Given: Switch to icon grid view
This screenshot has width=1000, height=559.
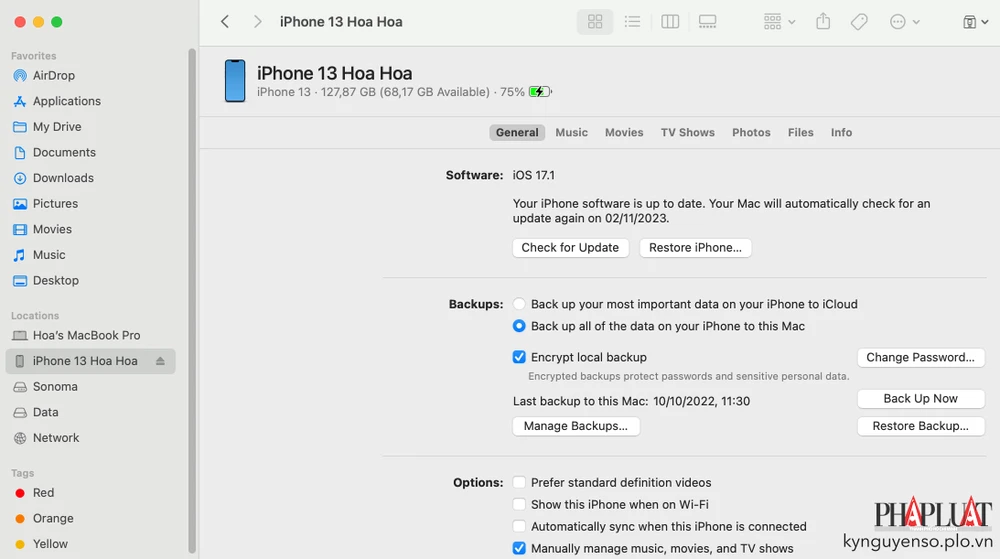Looking at the screenshot, I should pyautogui.click(x=595, y=22).
